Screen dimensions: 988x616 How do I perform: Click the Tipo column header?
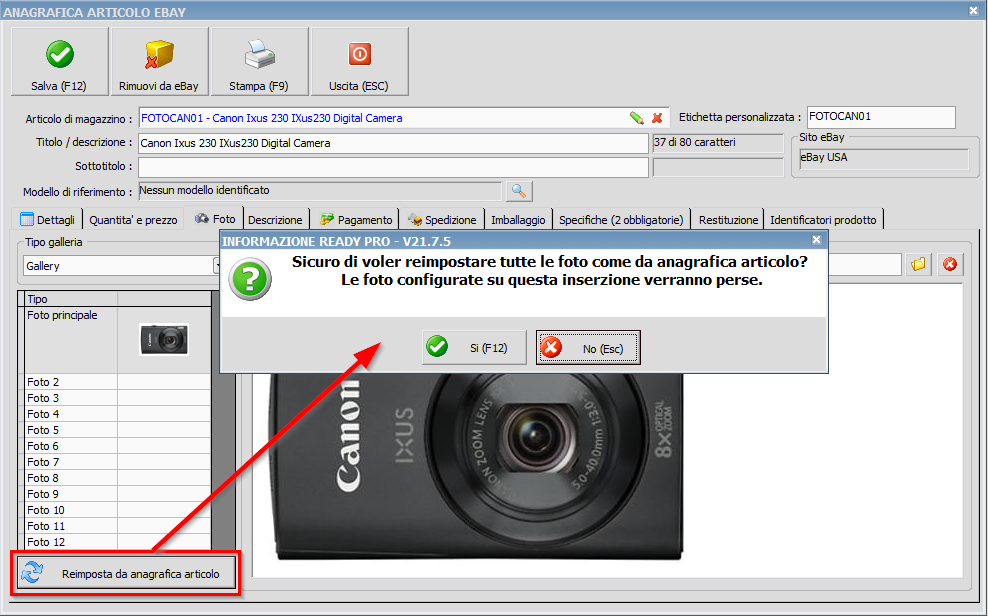coord(71,299)
